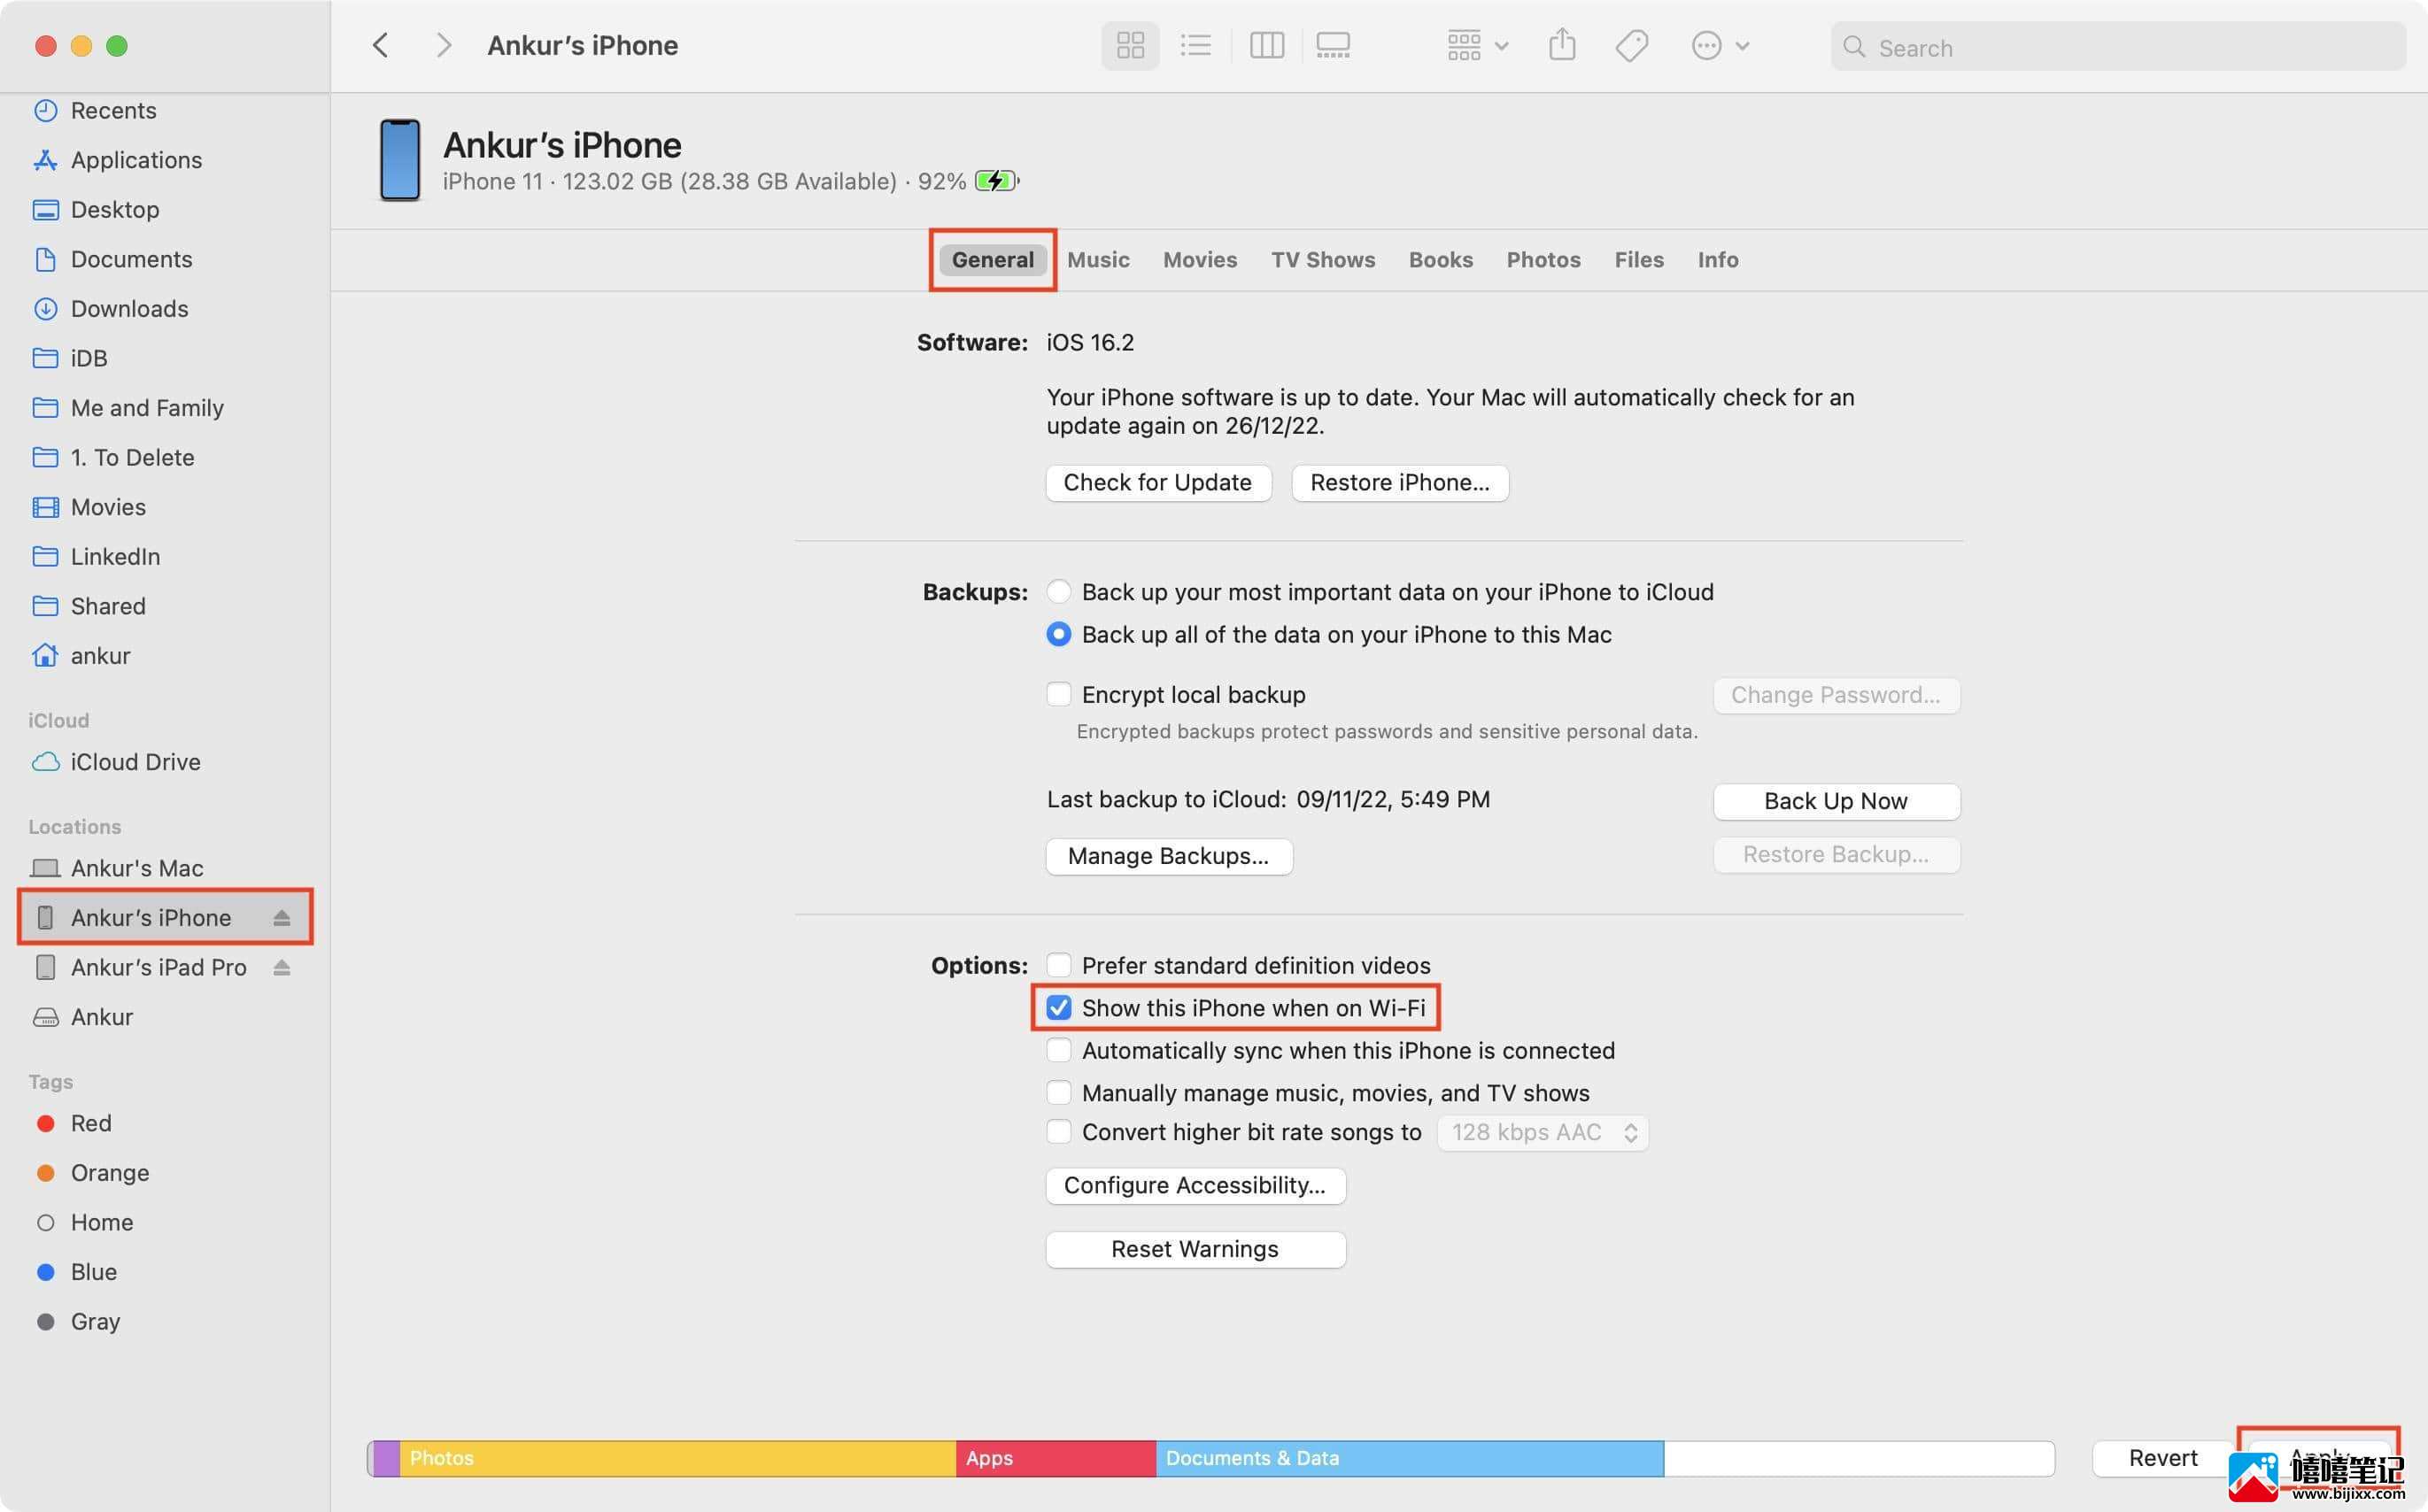This screenshot has width=2428, height=1512.
Task: Click Reset Warnings
Action: 1195,1250
